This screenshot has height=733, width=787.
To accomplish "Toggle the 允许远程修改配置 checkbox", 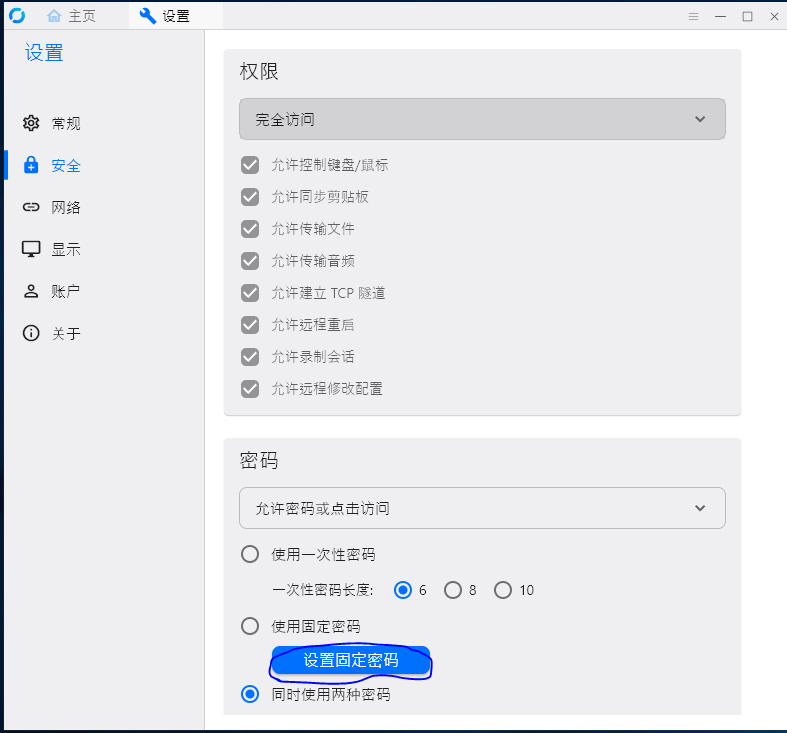I will [250, 388].
